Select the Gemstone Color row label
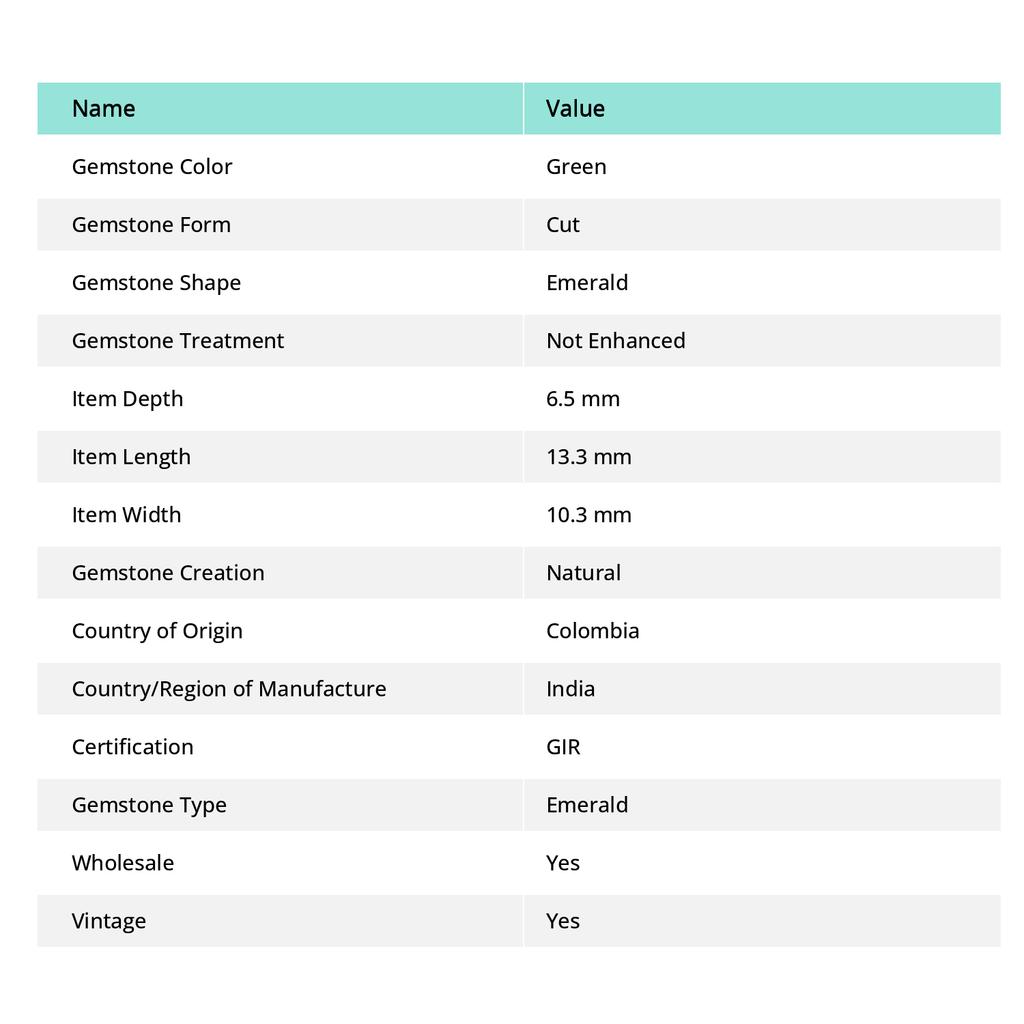This screenshot has width=1024, height=1024. (152, 167)
